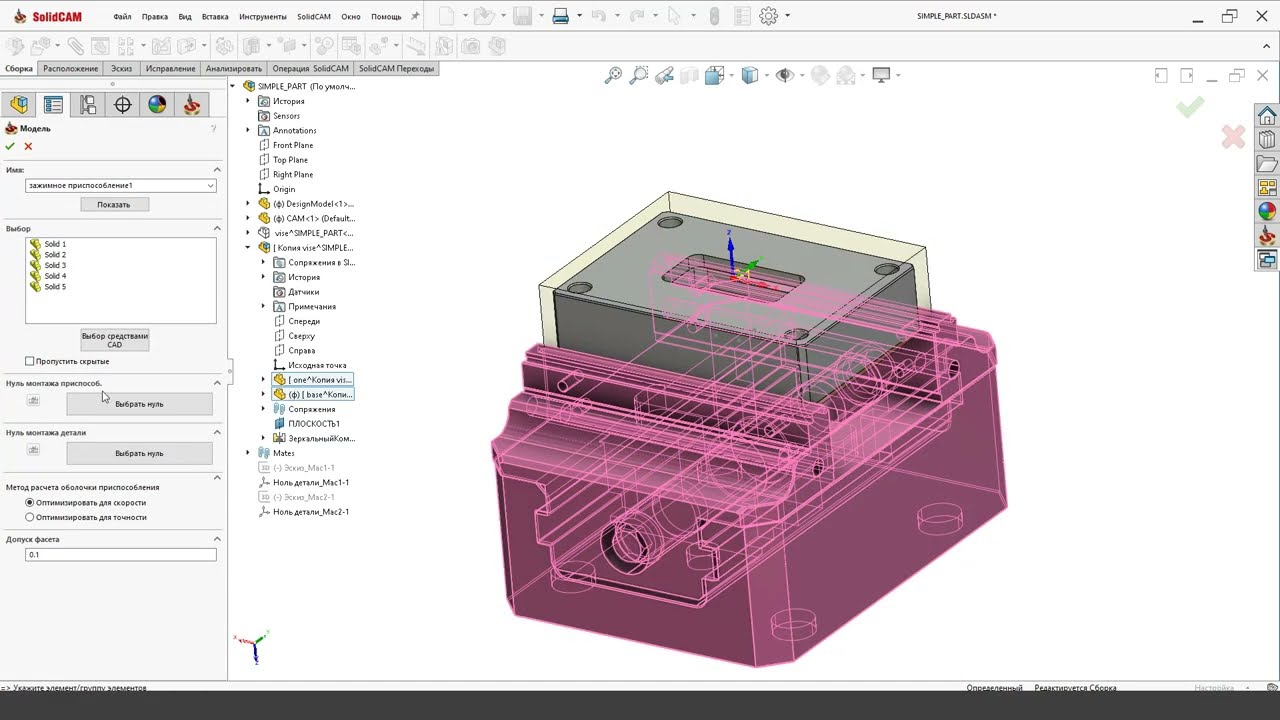Click the Options gear icon

768,16
